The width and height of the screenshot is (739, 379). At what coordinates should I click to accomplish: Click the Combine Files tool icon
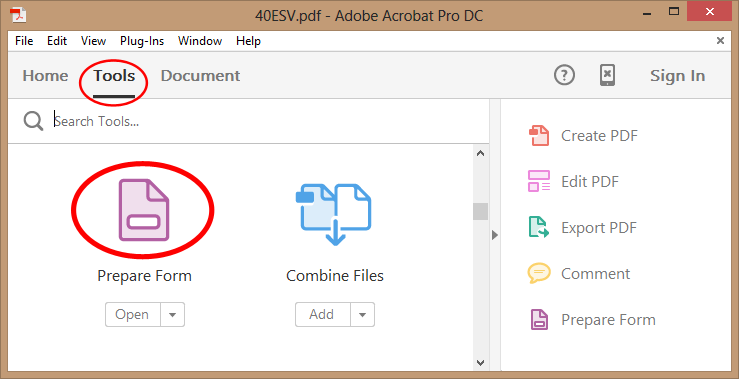pyautogui.click(x=334, y=214)
